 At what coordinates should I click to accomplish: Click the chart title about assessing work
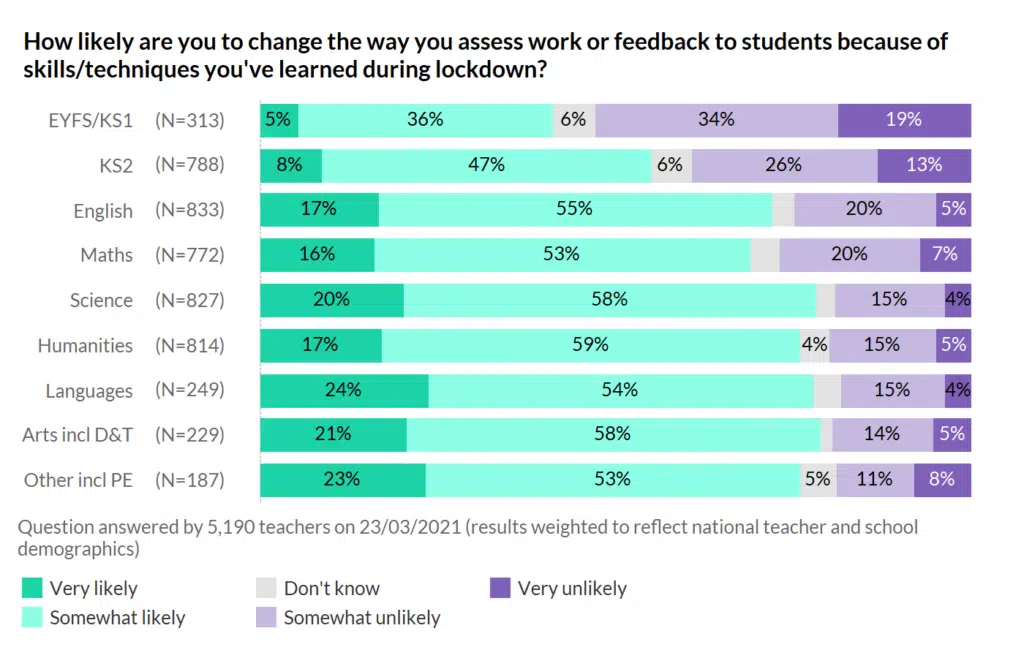coord(485,57)
